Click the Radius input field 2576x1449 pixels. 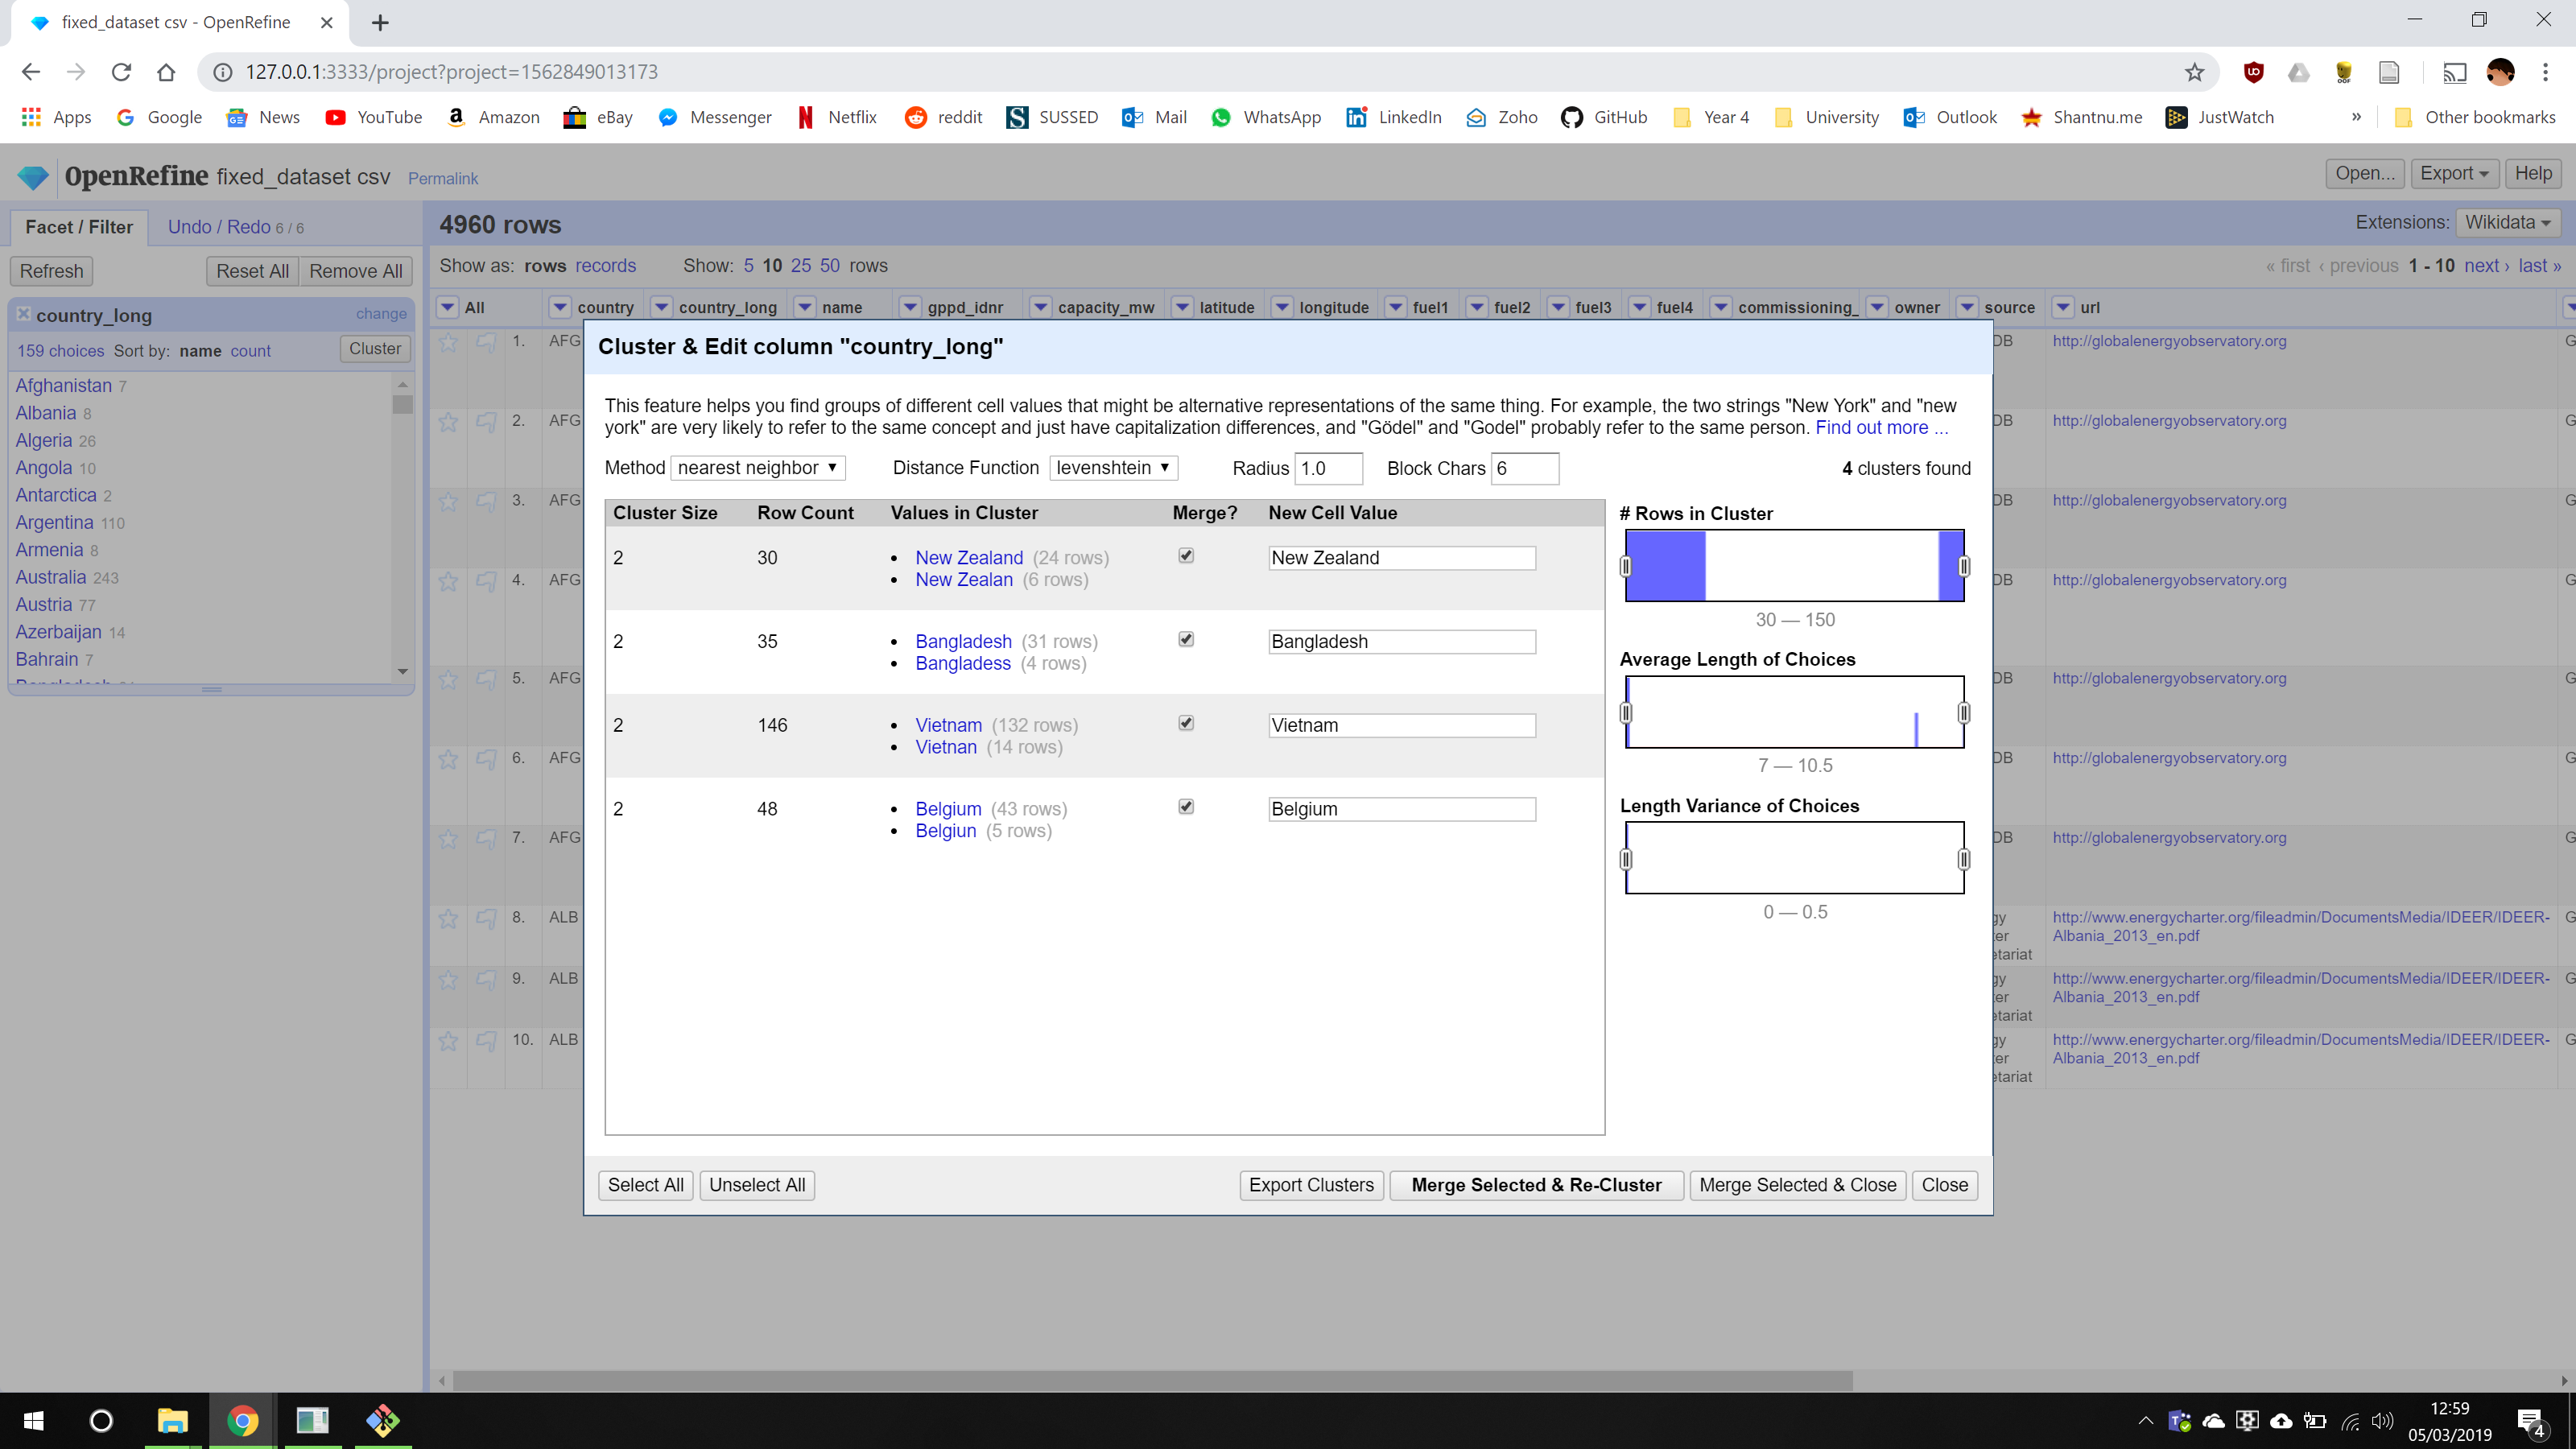coord(1328,468)
